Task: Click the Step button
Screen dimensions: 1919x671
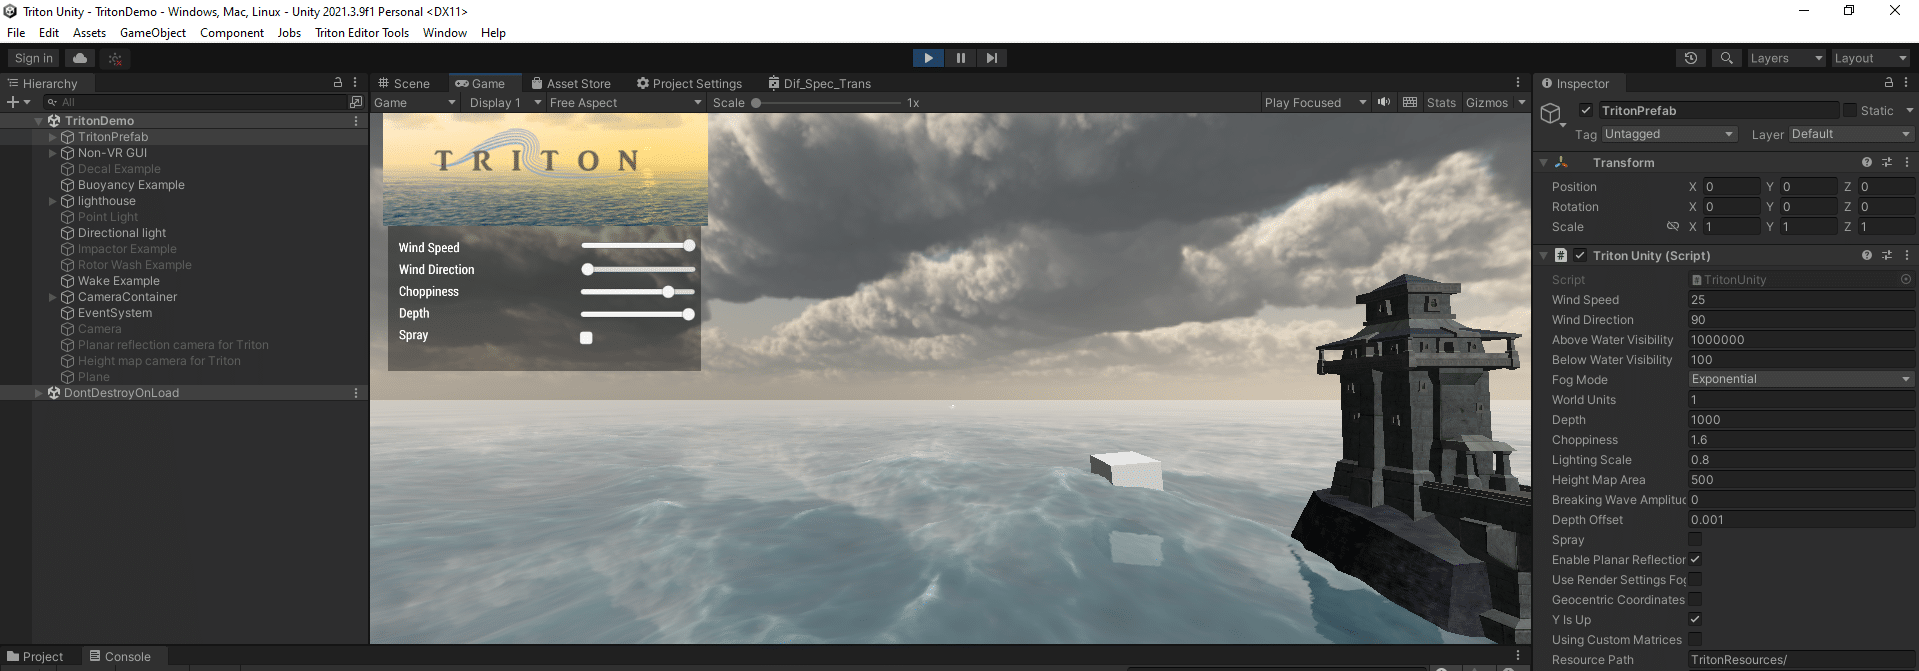Action: [991, 58]
